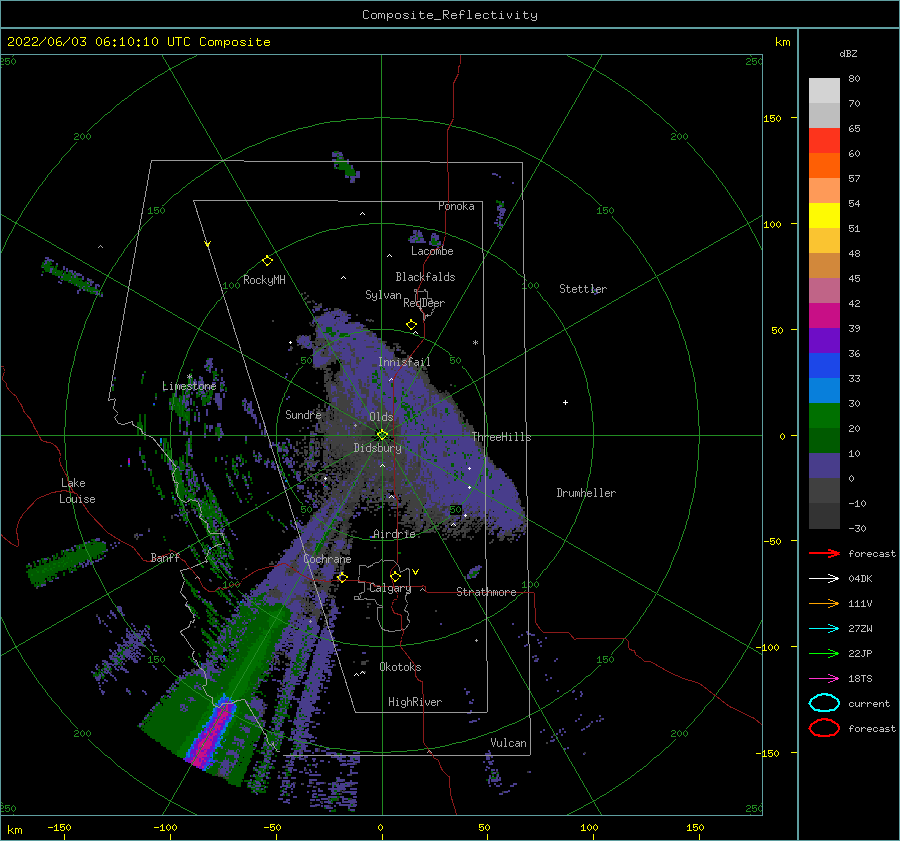Click the dBZ scale heading
Image resolution: width=900 pixels, height=841 pixels.
pyautogui.click(x=848, y=53)
